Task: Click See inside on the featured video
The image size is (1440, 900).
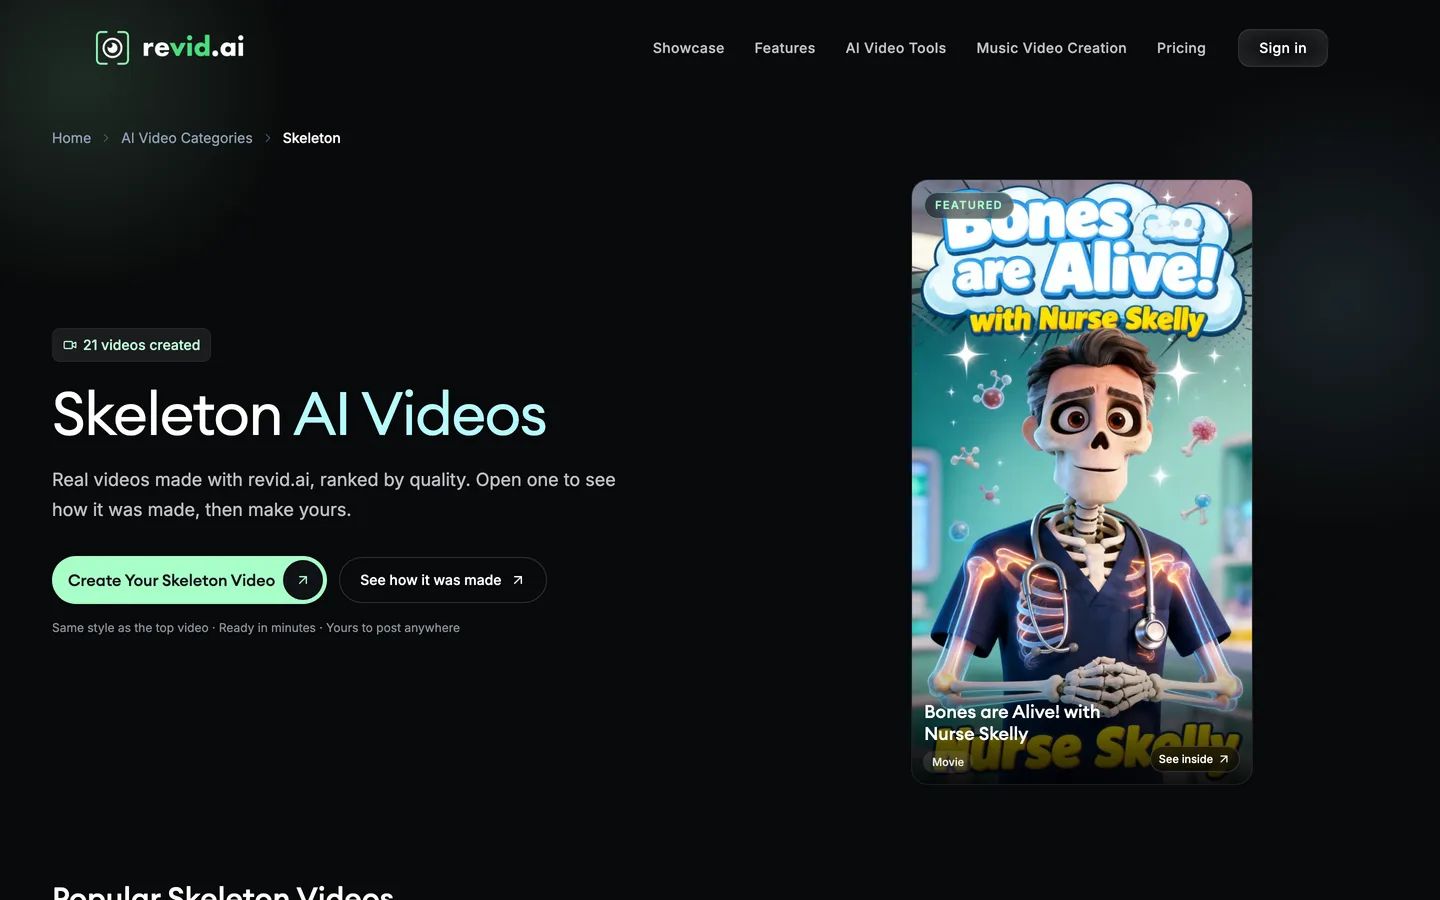Action: point(1194,759)
